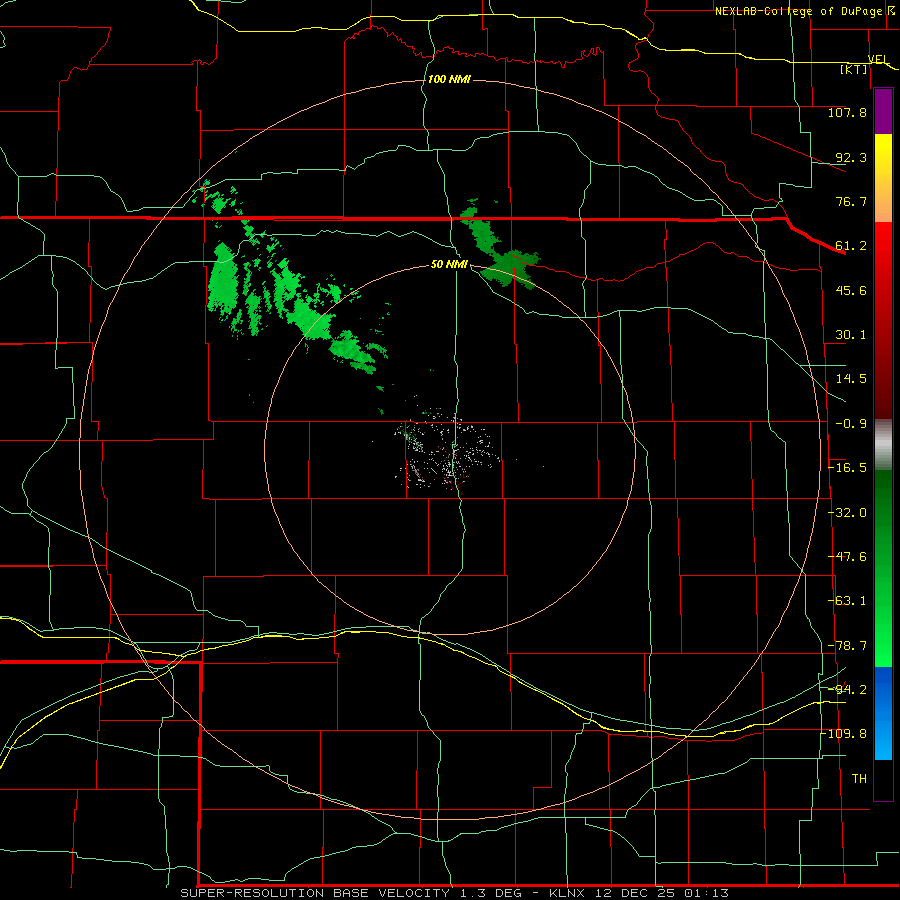Select the 92.3 legend value

click(851, 157)
